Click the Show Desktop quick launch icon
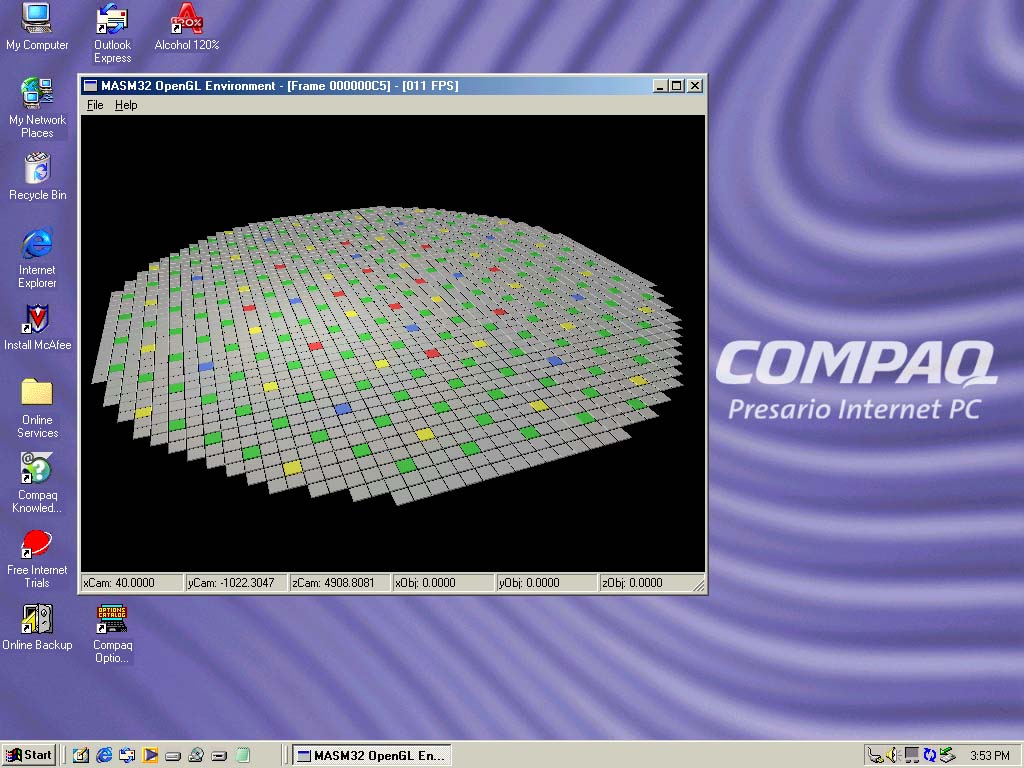1024x768 pixels. (80, 756)
